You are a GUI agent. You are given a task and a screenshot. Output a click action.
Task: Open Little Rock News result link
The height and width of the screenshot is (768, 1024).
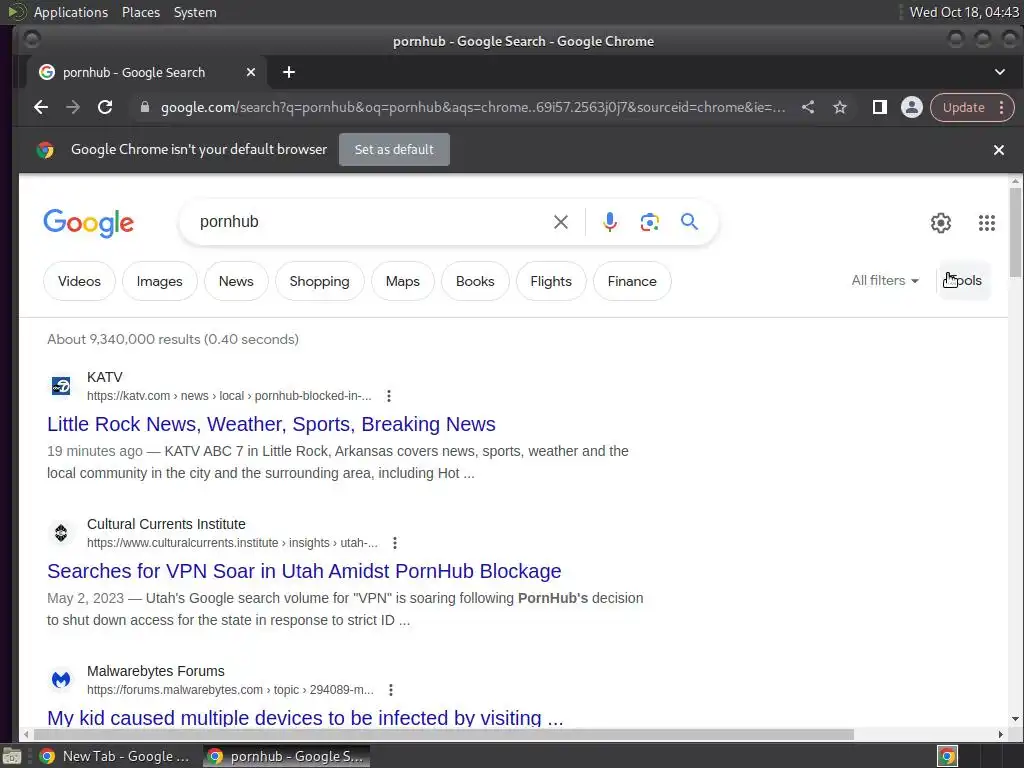pyautogui.click(x=271, y=424)
